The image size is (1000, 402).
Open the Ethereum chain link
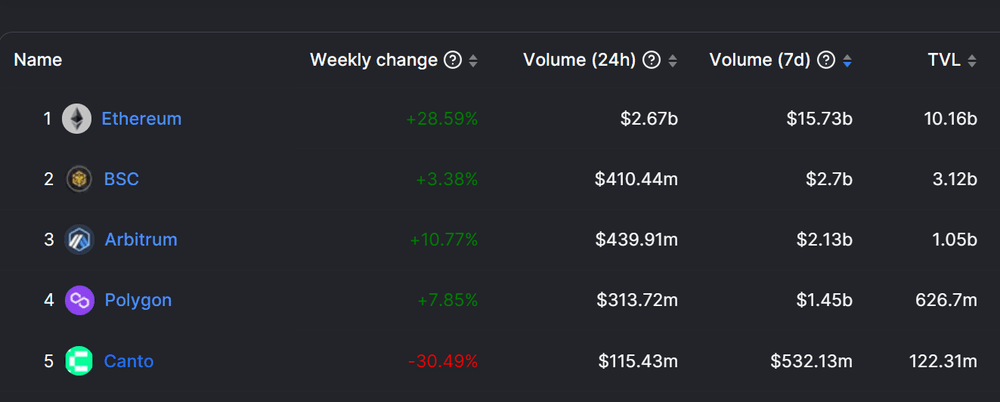click(141, 119)
